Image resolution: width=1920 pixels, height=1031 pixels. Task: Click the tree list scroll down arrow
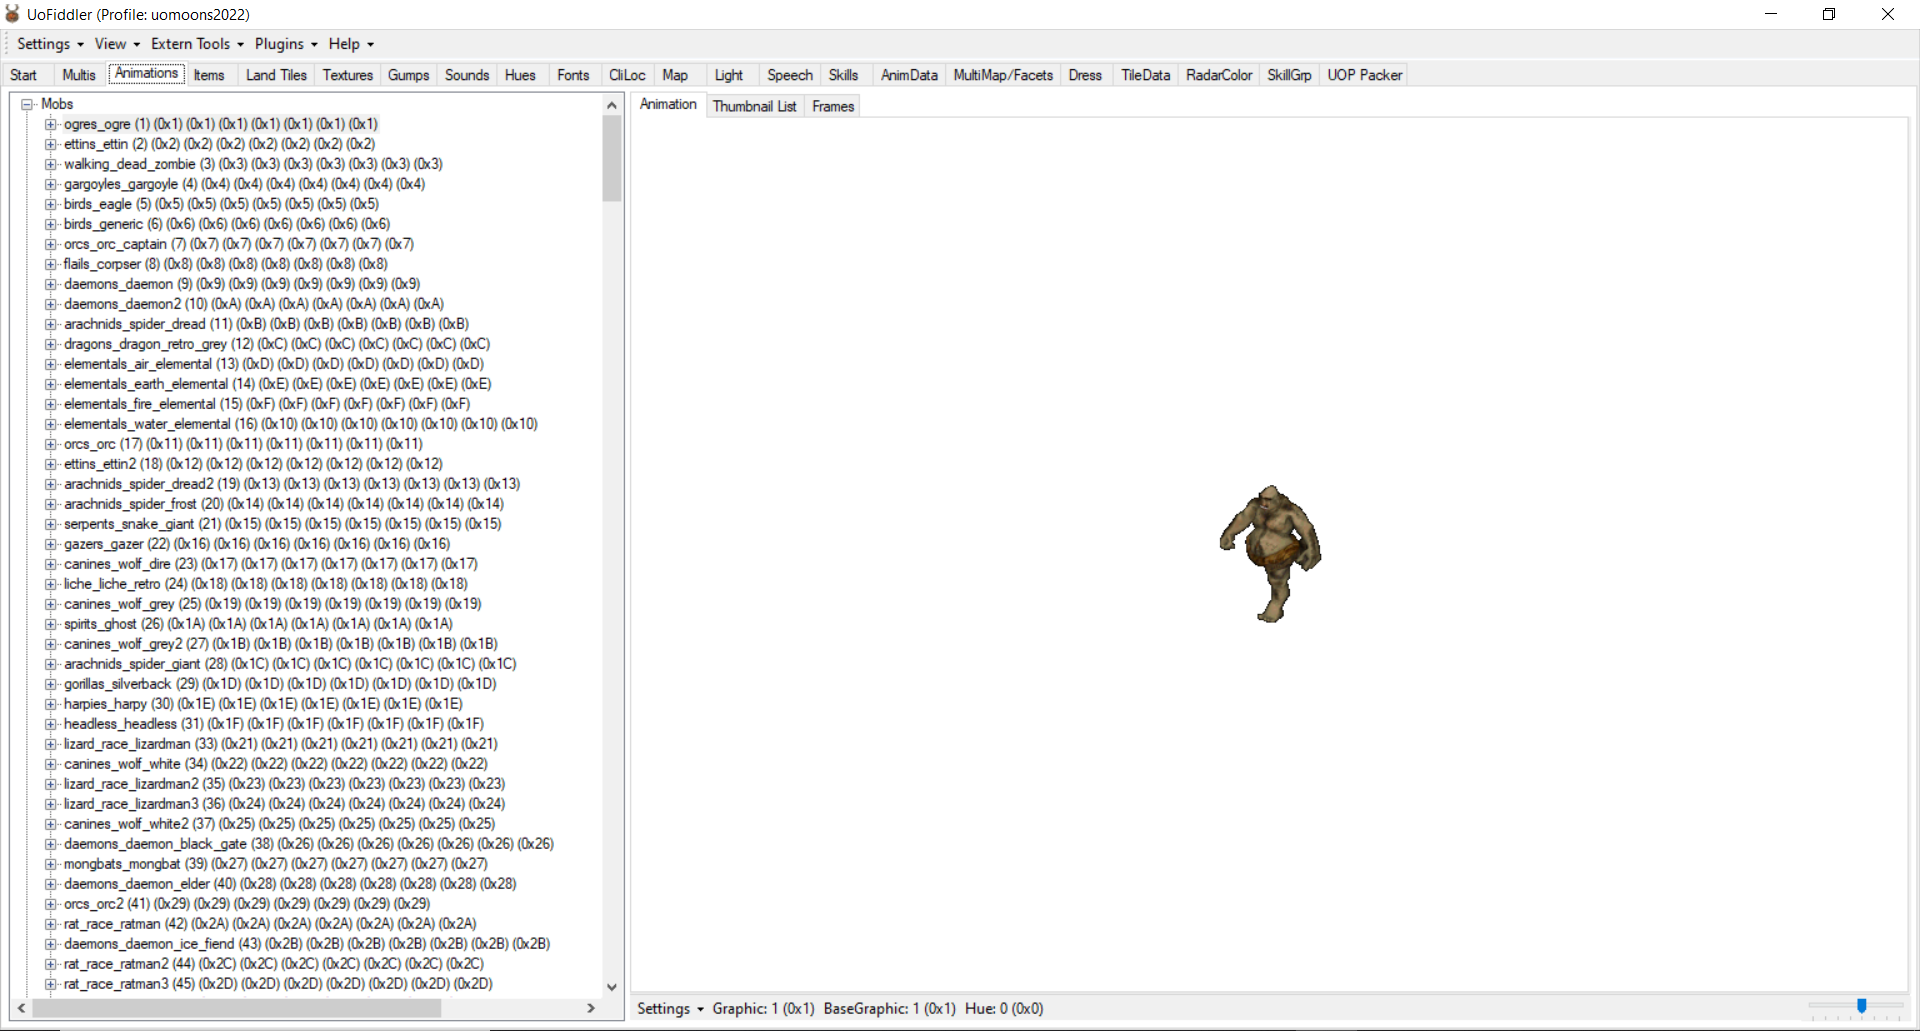(612, 987)
